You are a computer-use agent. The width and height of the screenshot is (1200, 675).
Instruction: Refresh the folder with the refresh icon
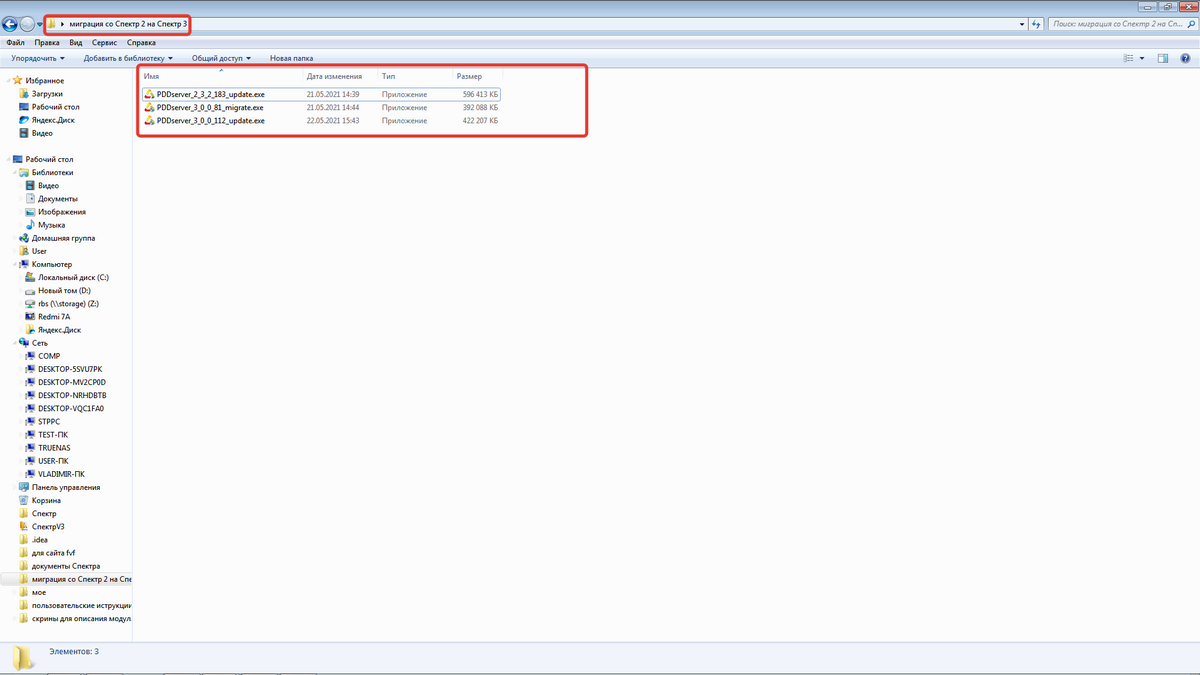(x=1036, y=23)
